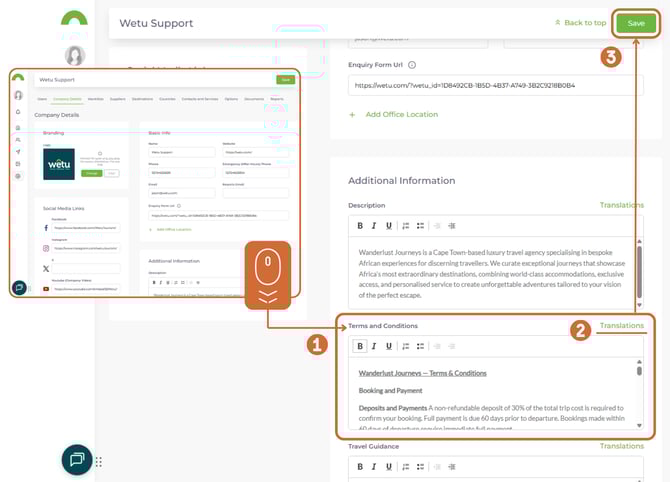Click into the Description text area
670x482 pixels.
491,273
